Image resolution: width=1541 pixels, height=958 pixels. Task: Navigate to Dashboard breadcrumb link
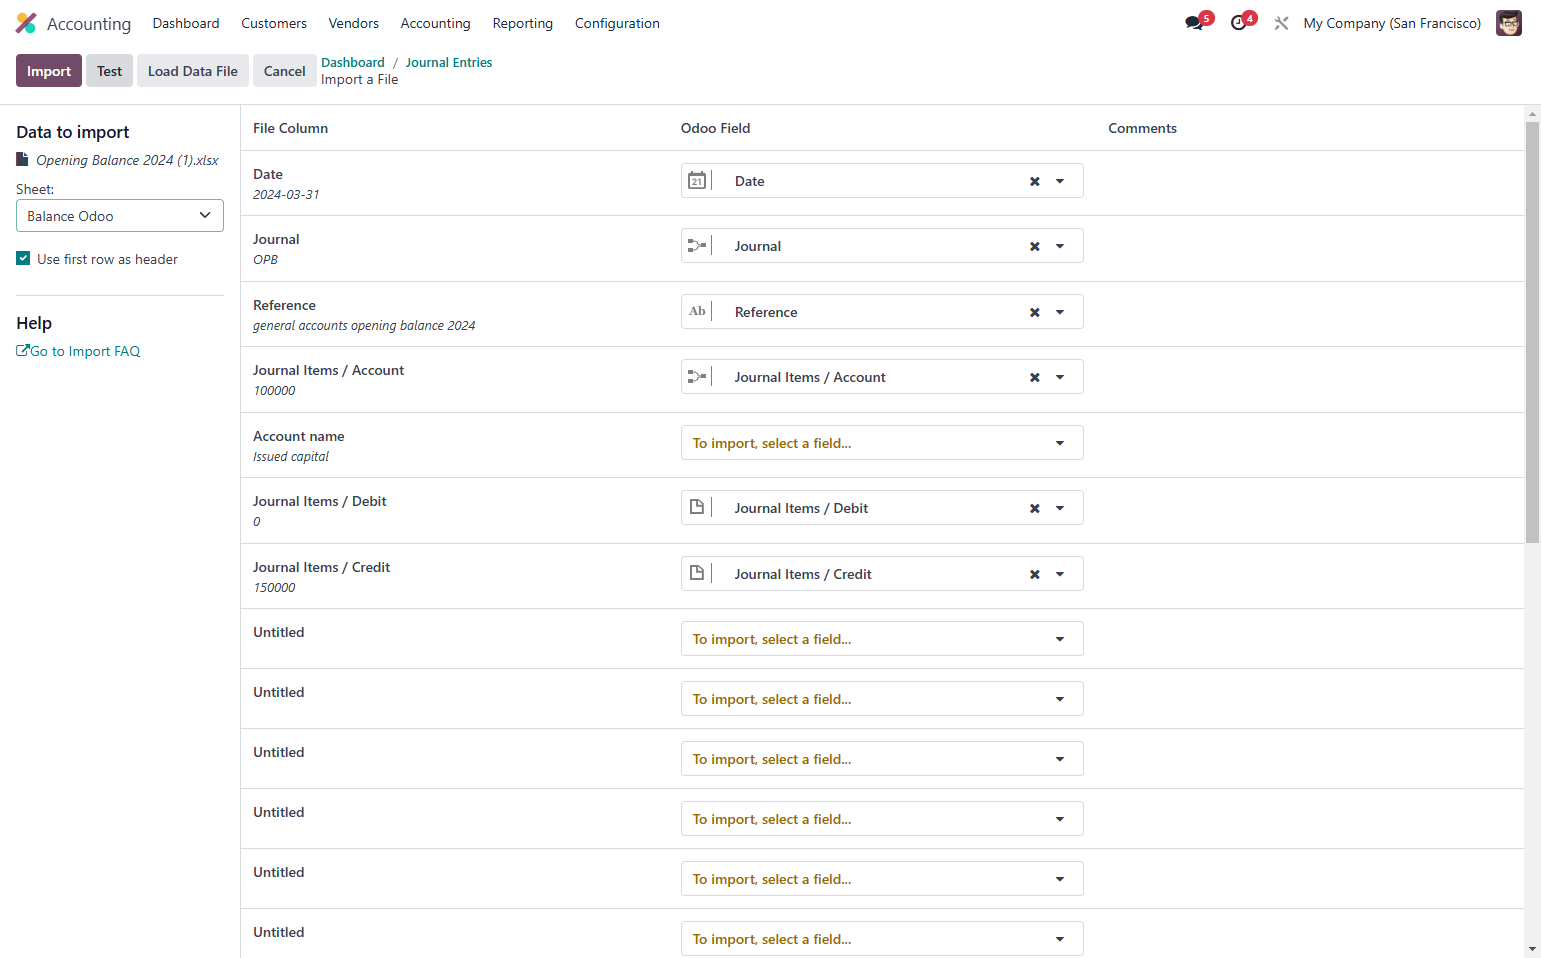(353, 62)
